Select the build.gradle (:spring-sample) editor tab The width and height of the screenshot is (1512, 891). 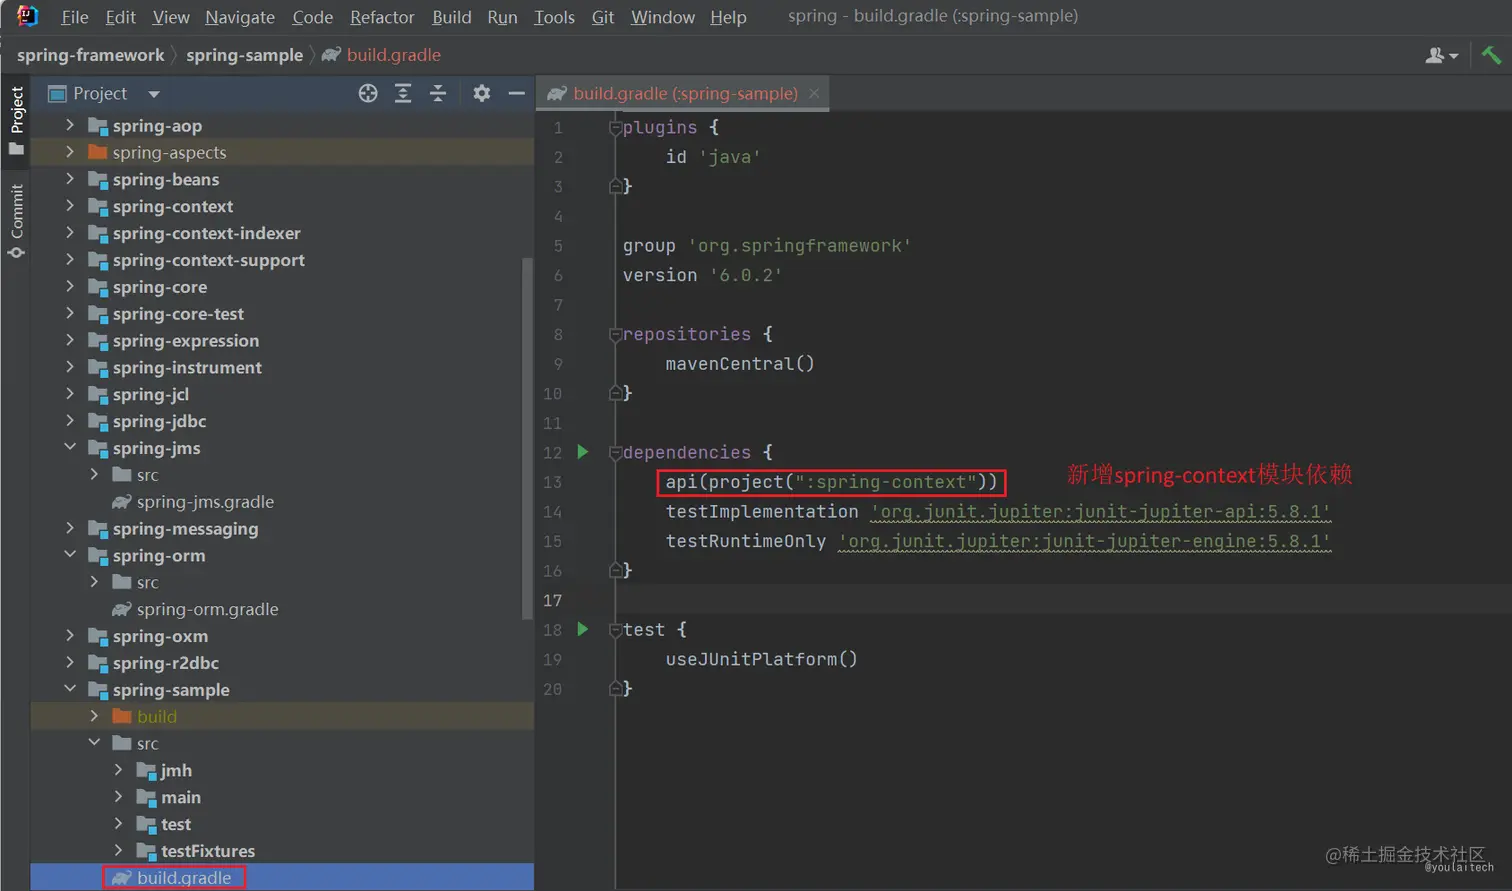[x=683, y=93]
